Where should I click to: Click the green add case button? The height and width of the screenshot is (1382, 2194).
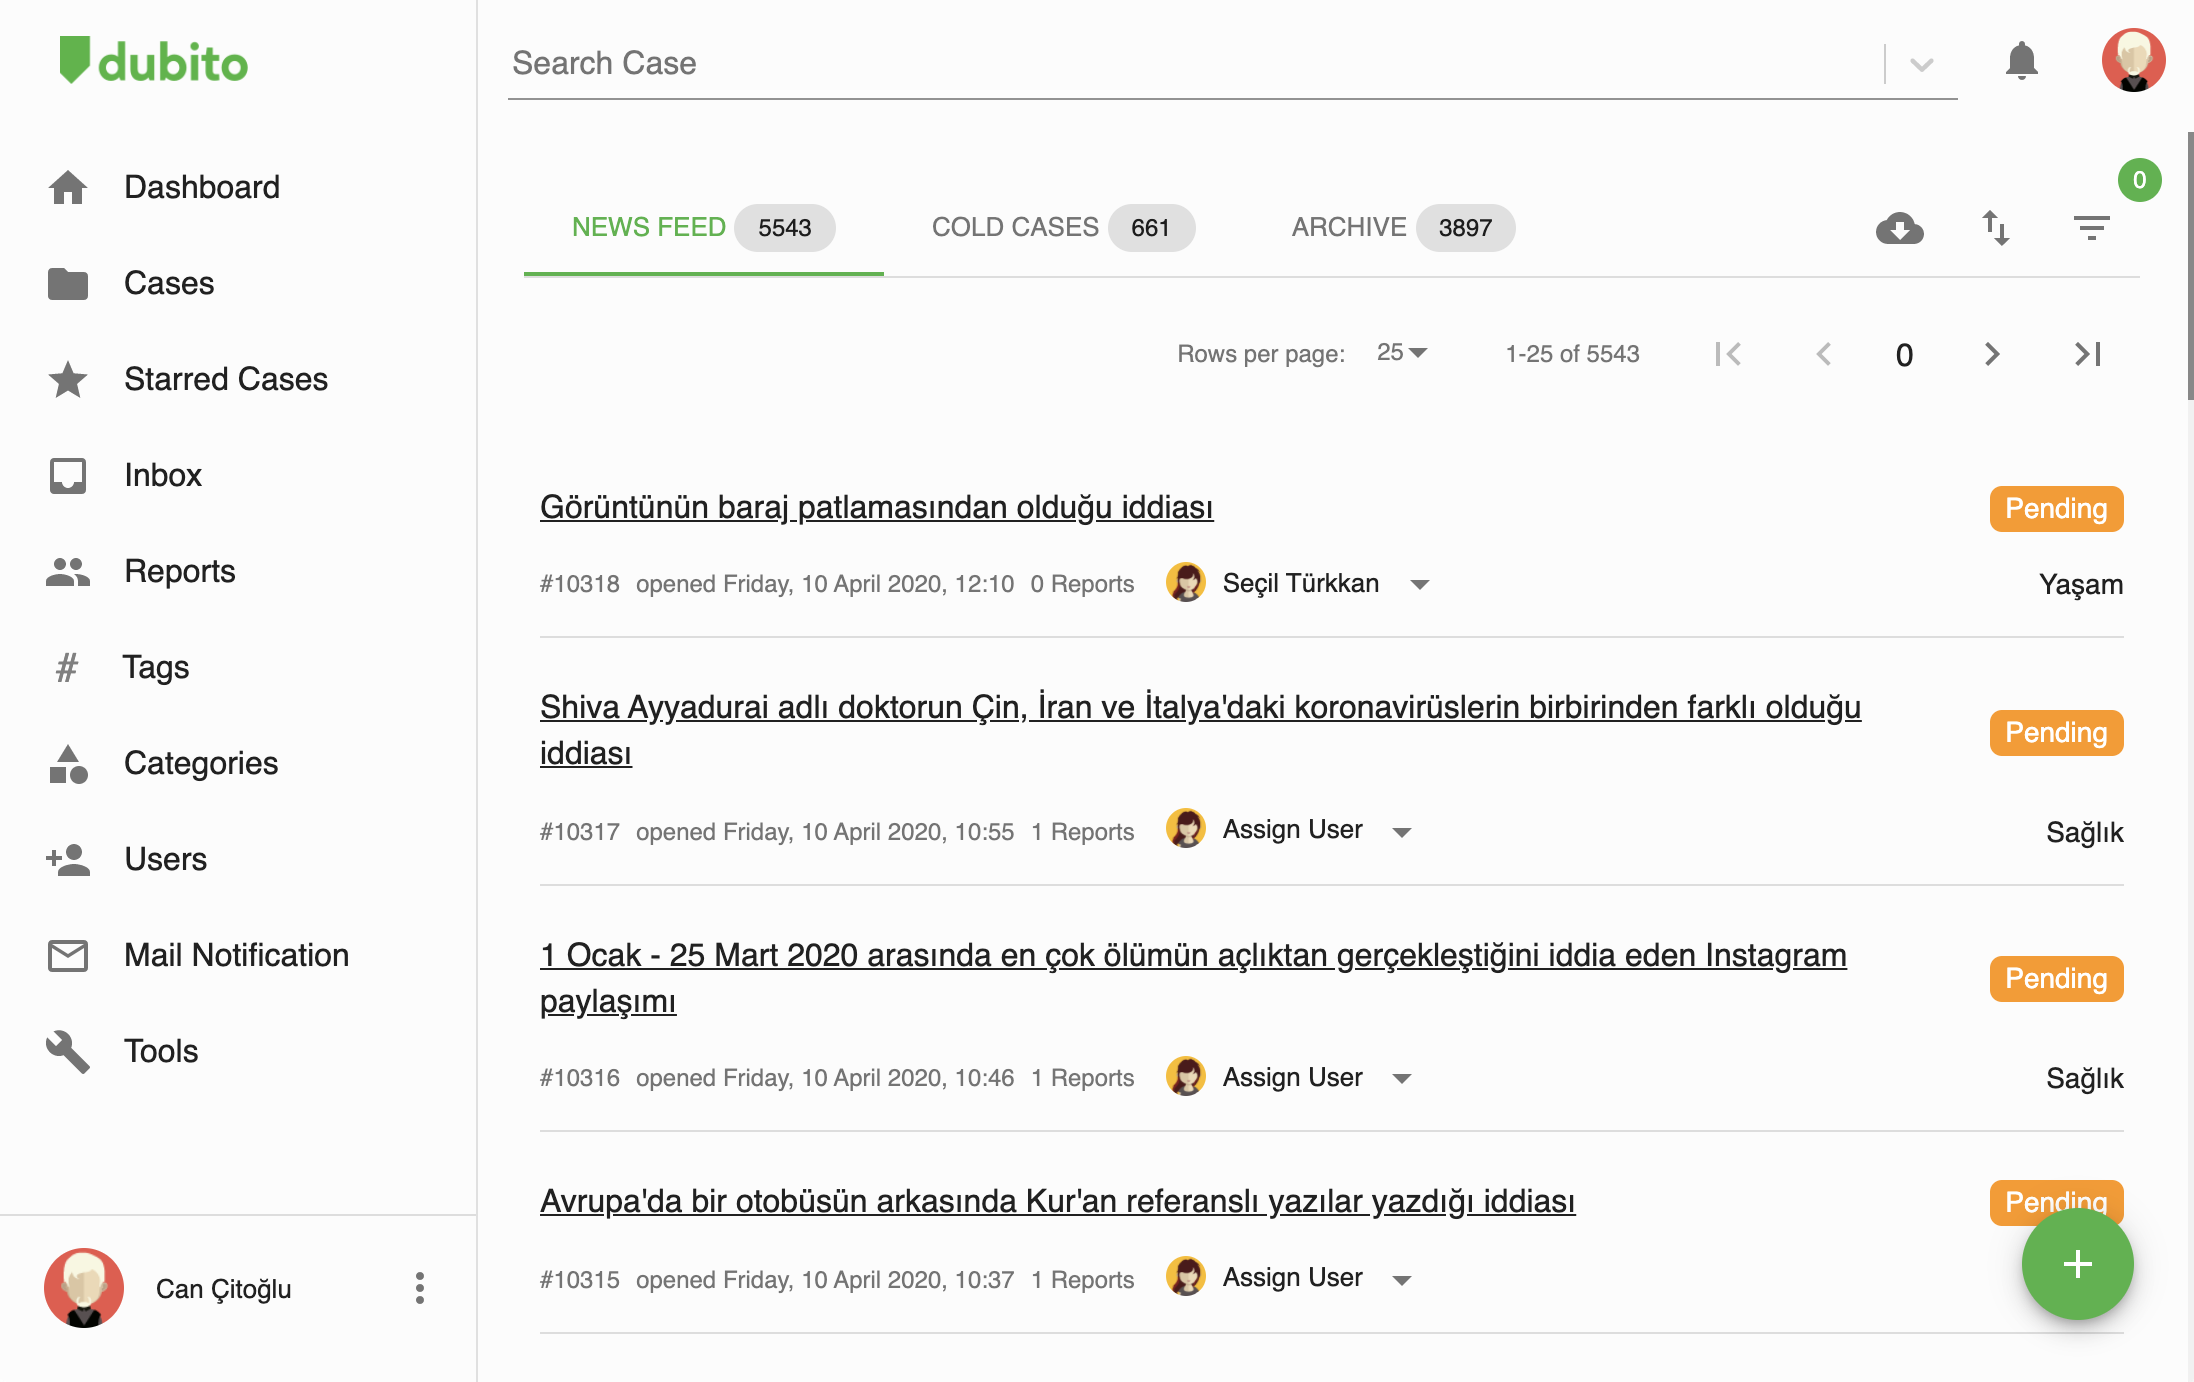pos(2077,1264)
